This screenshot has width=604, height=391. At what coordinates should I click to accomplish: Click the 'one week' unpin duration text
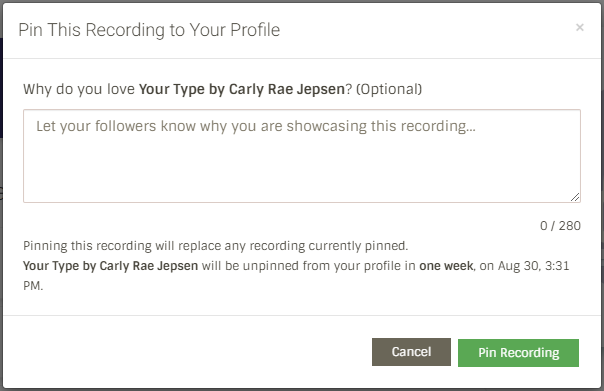tap(446, 266)
